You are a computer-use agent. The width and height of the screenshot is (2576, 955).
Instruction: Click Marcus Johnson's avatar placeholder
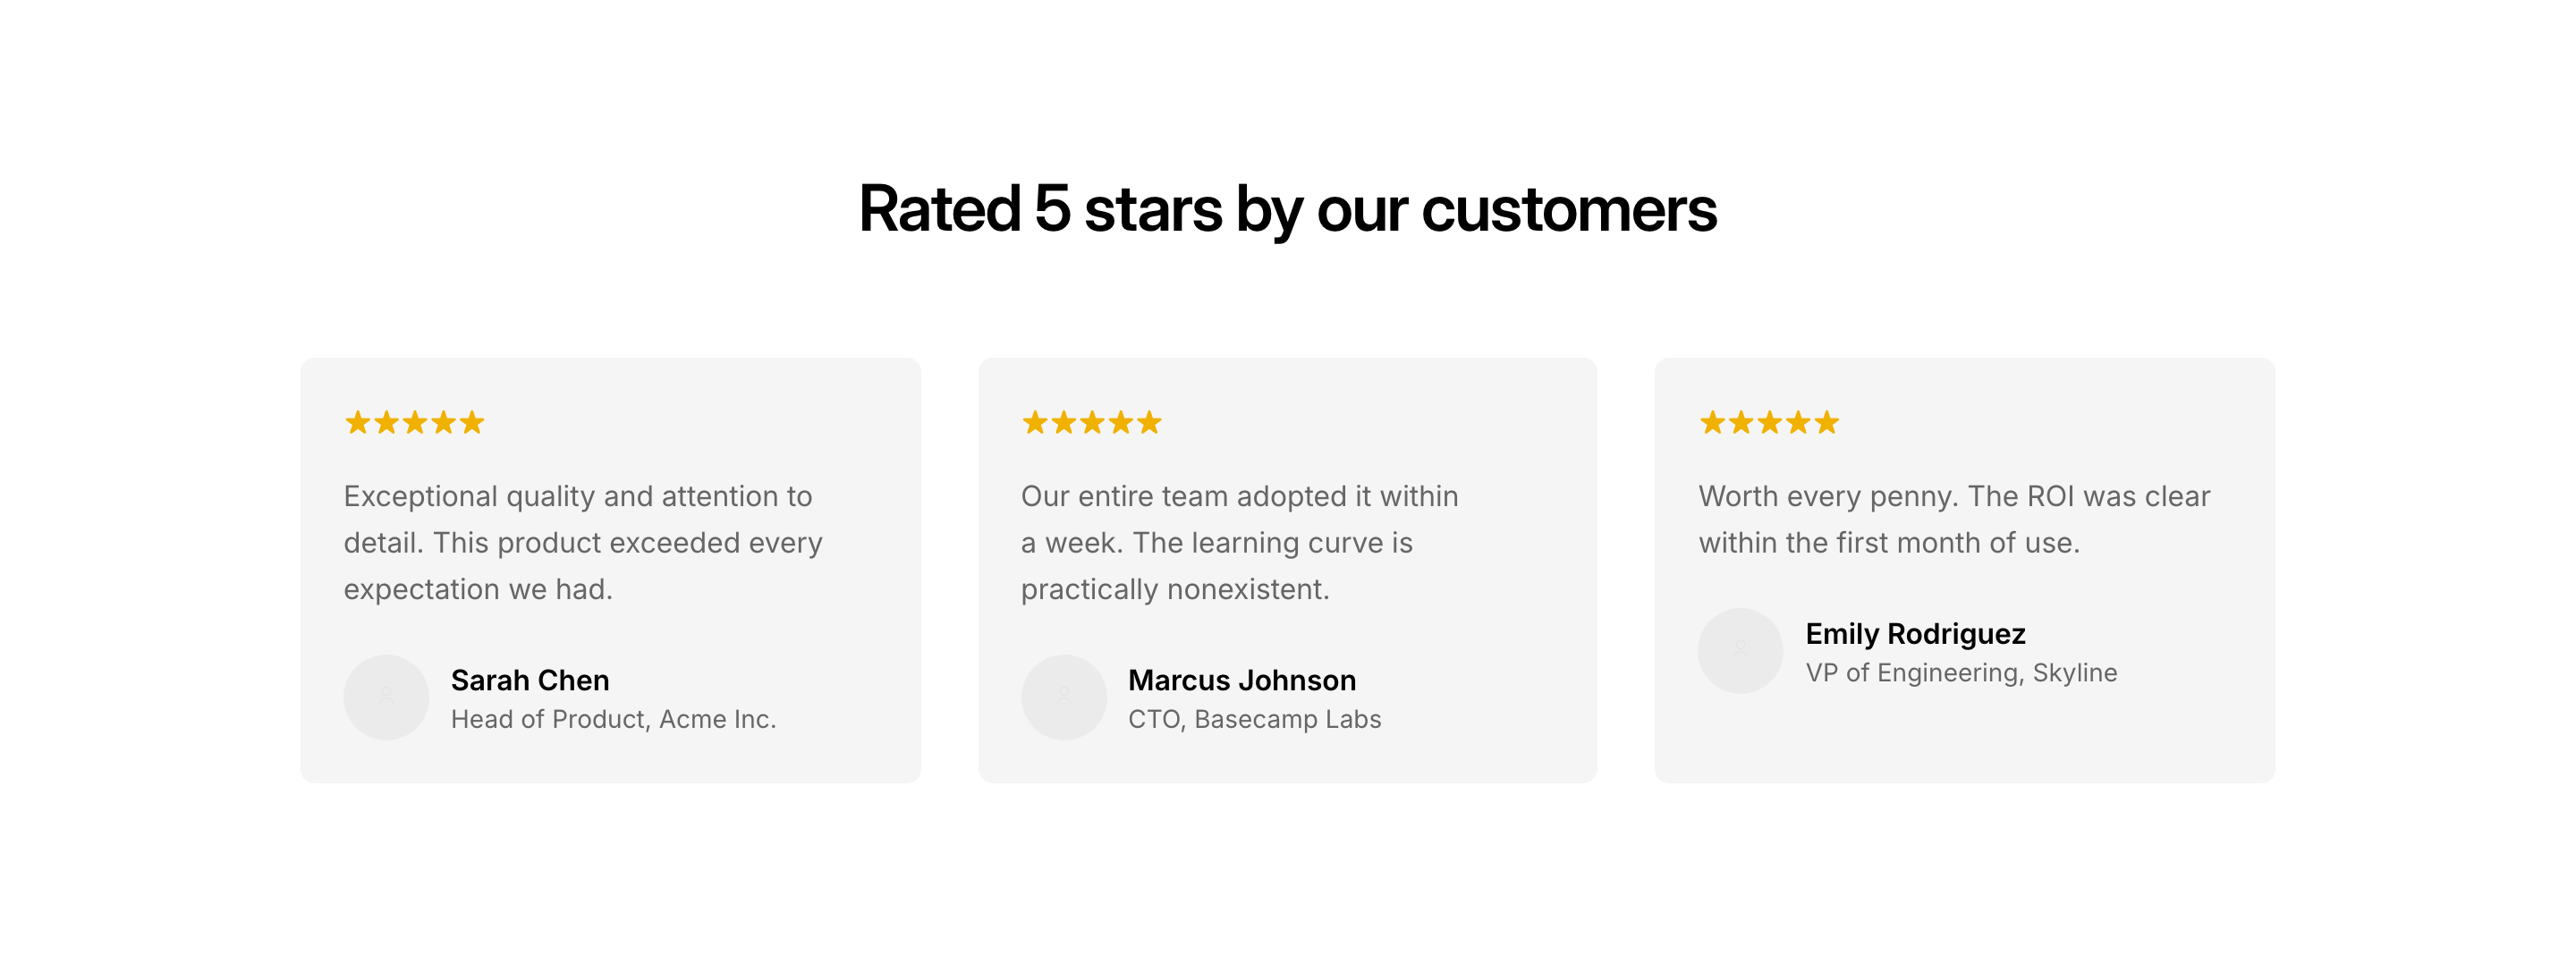[x=1063, y=697]
